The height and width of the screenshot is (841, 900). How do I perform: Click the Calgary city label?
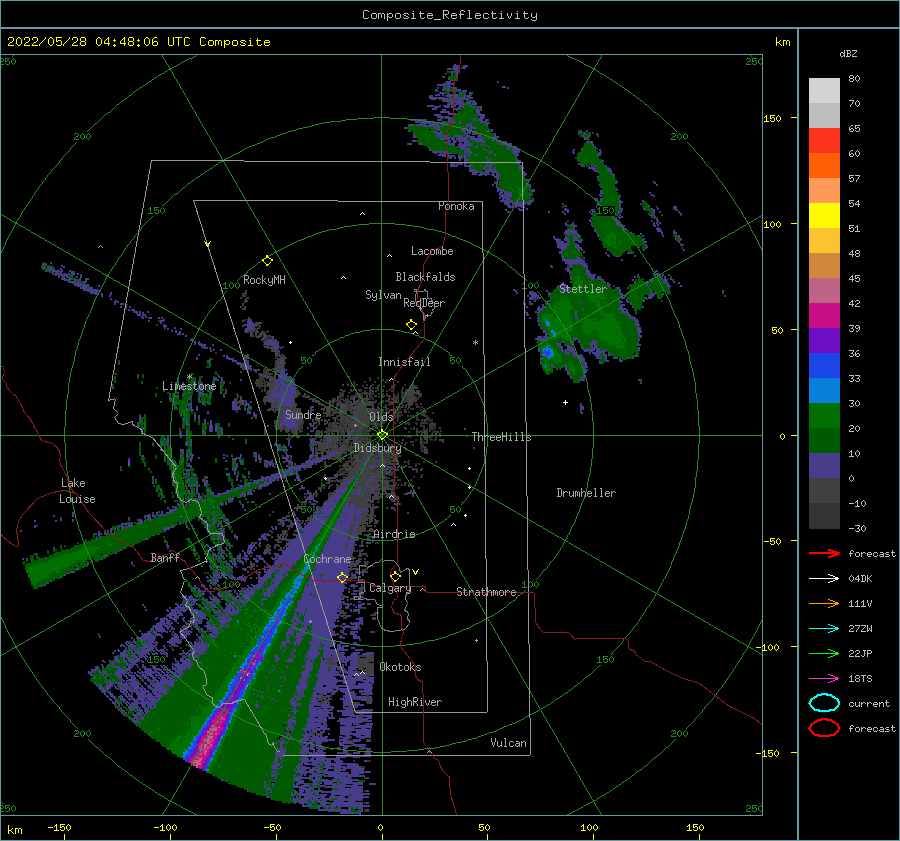point(390,588)
